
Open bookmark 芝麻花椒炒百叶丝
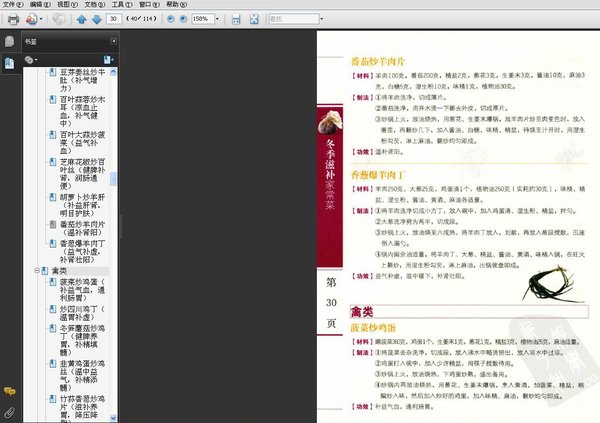(x=82, y=174)
